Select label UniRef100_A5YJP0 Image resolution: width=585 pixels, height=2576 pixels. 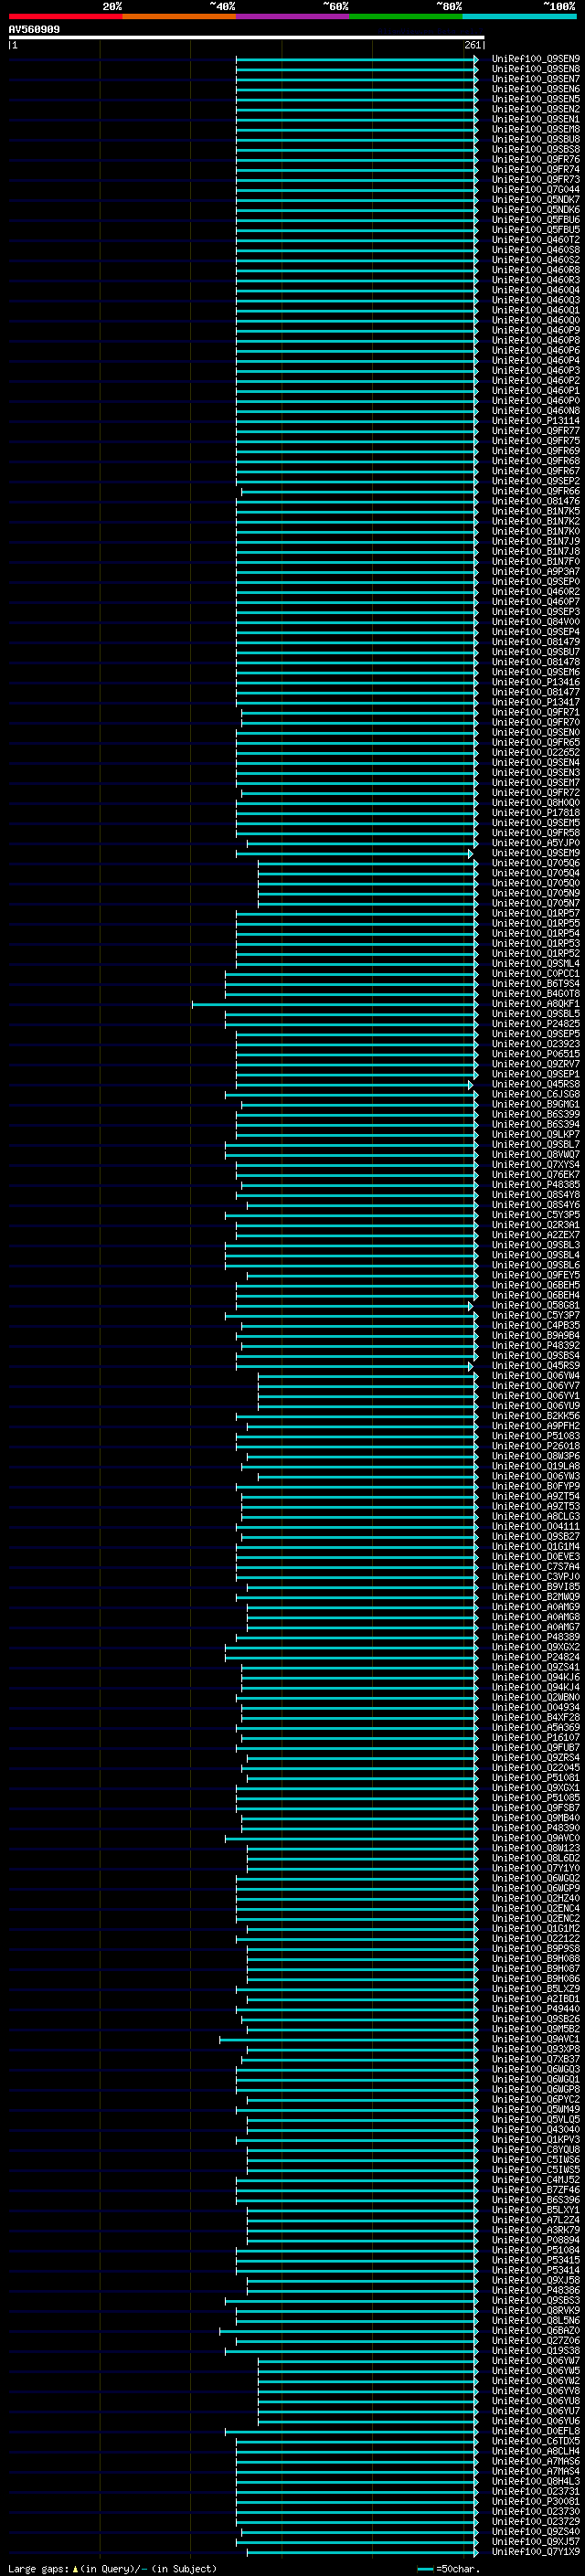point(536,843)
